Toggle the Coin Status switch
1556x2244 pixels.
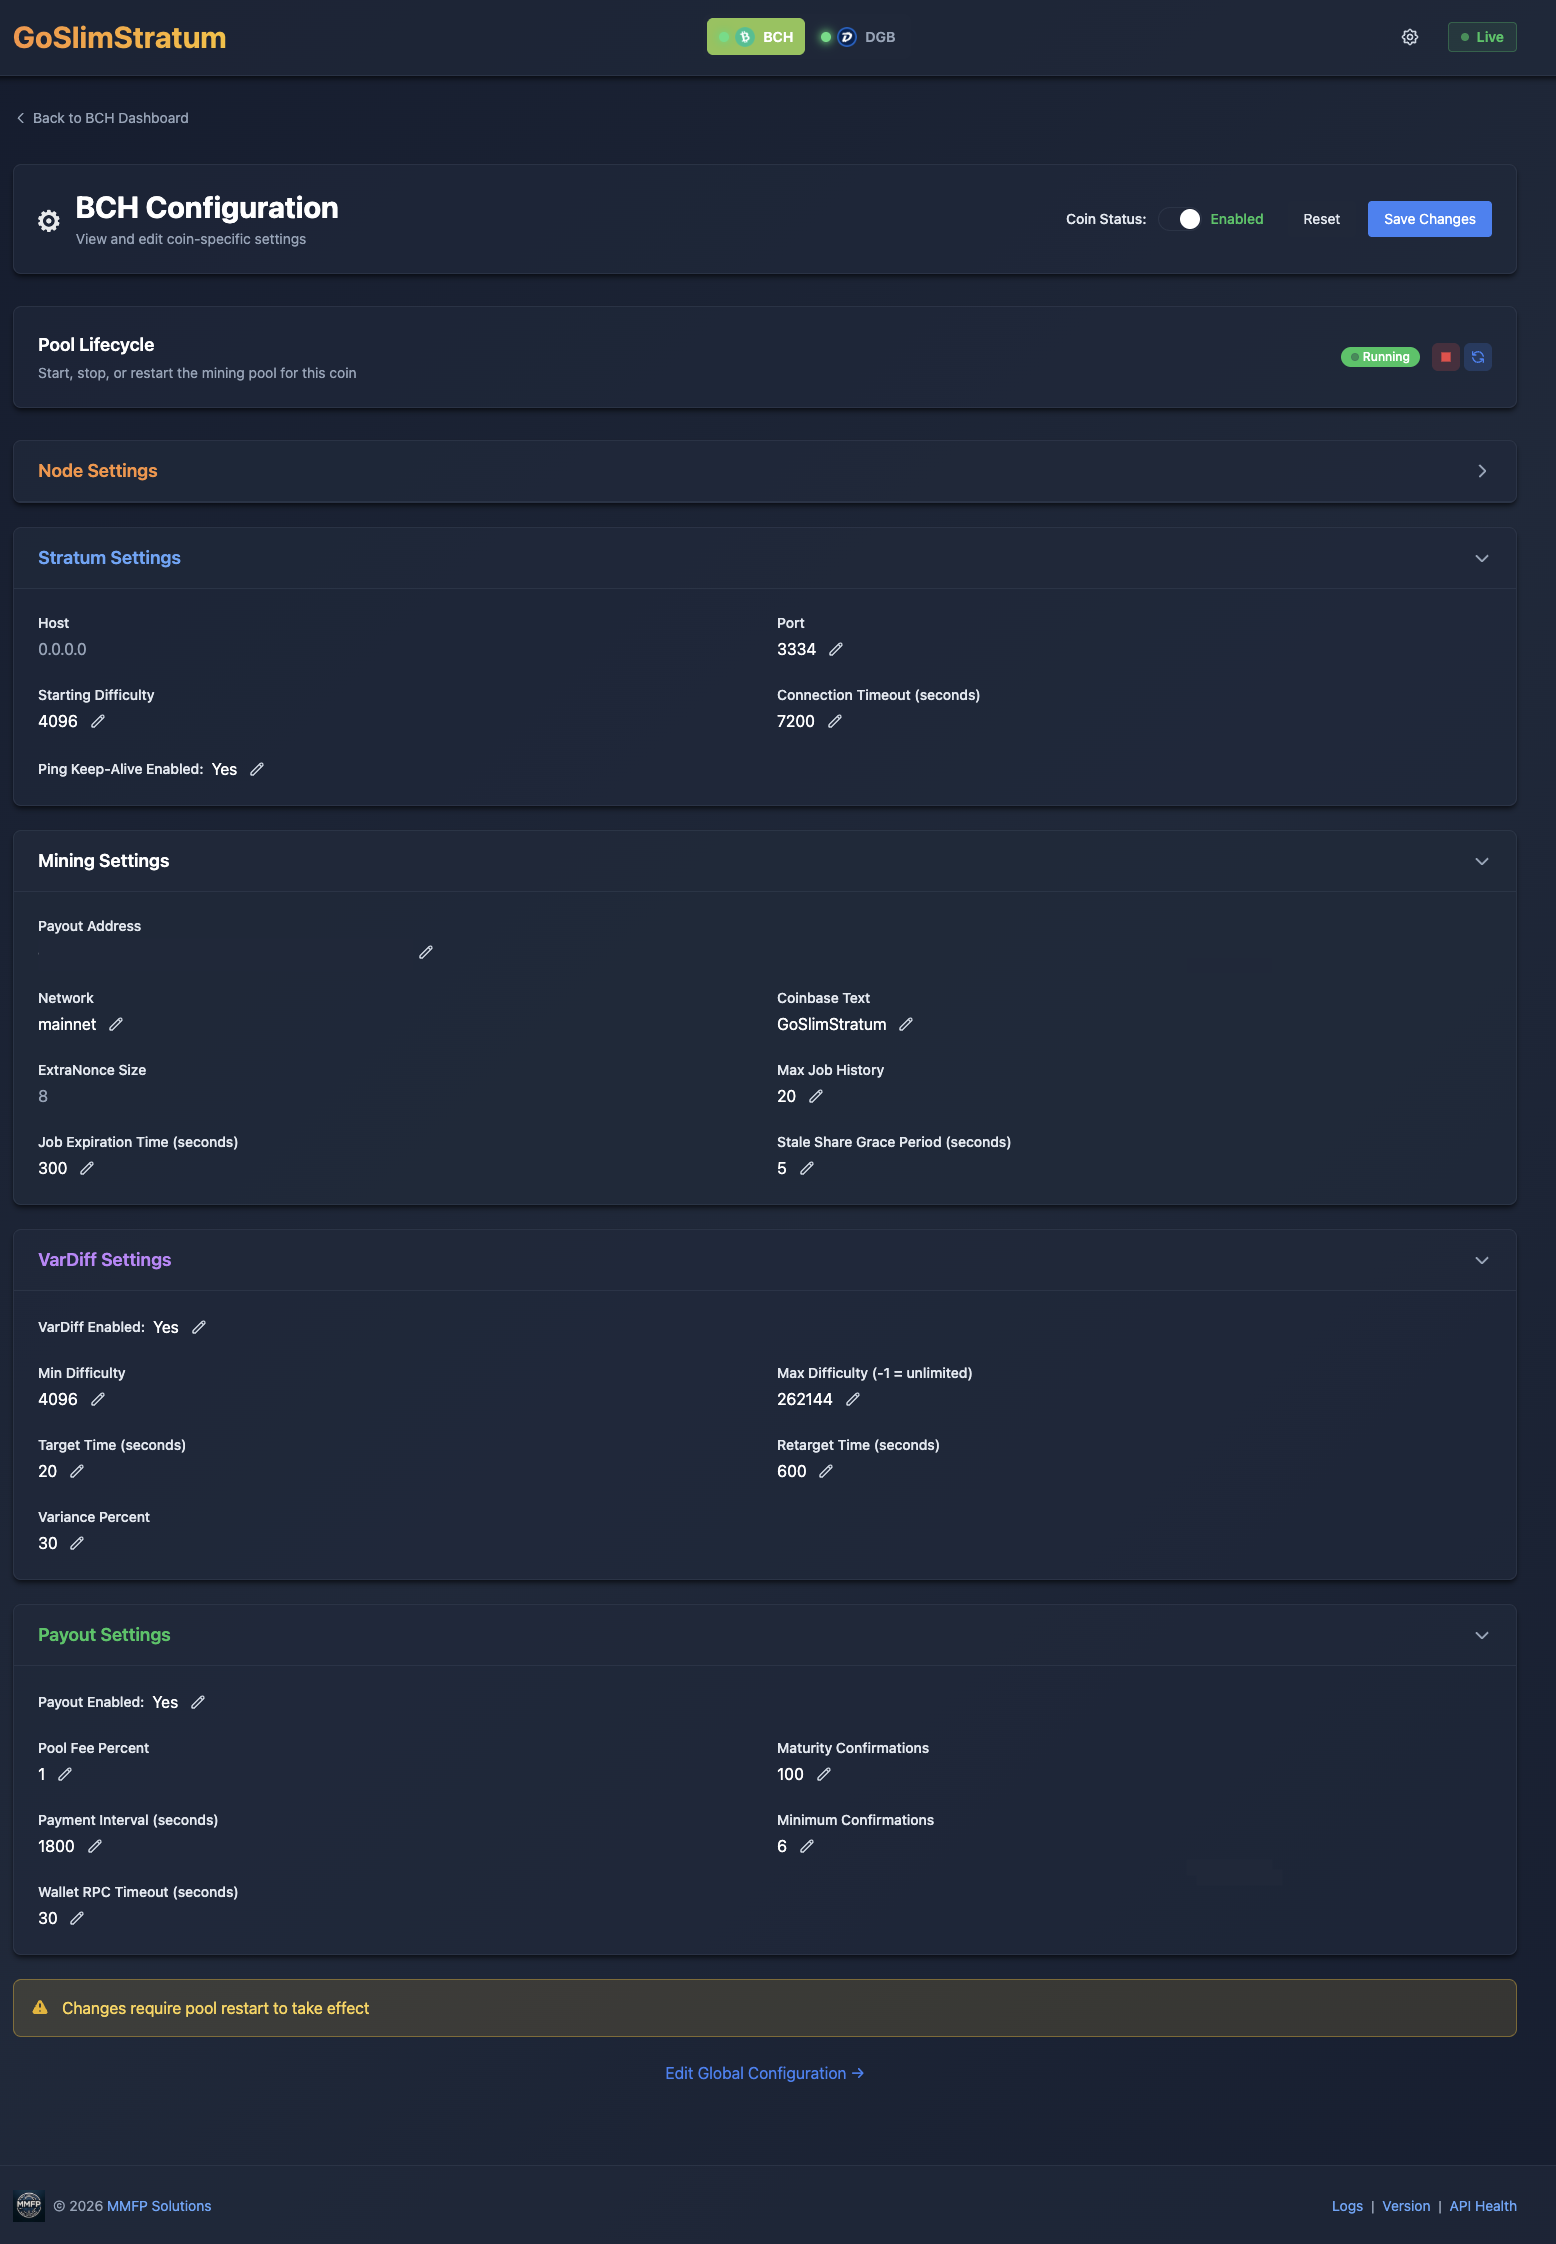[x=1181, y=219]
